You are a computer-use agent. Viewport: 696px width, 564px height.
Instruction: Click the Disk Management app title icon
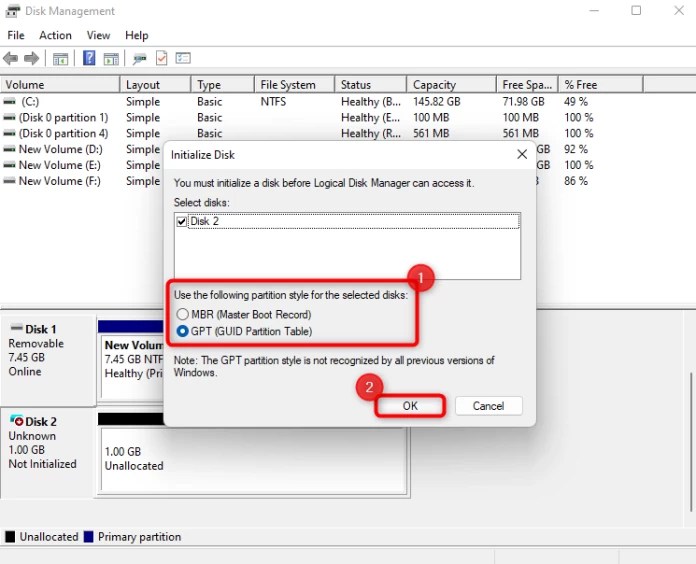pyautogui.click(x=12, y=11)
